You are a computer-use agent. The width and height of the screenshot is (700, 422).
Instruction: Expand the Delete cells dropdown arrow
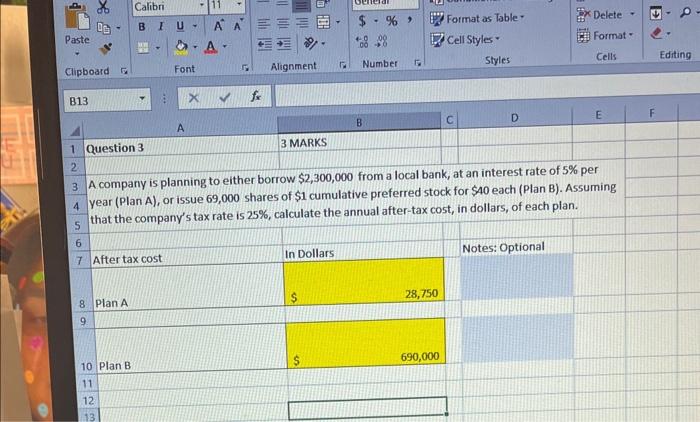tap(632, 14)
